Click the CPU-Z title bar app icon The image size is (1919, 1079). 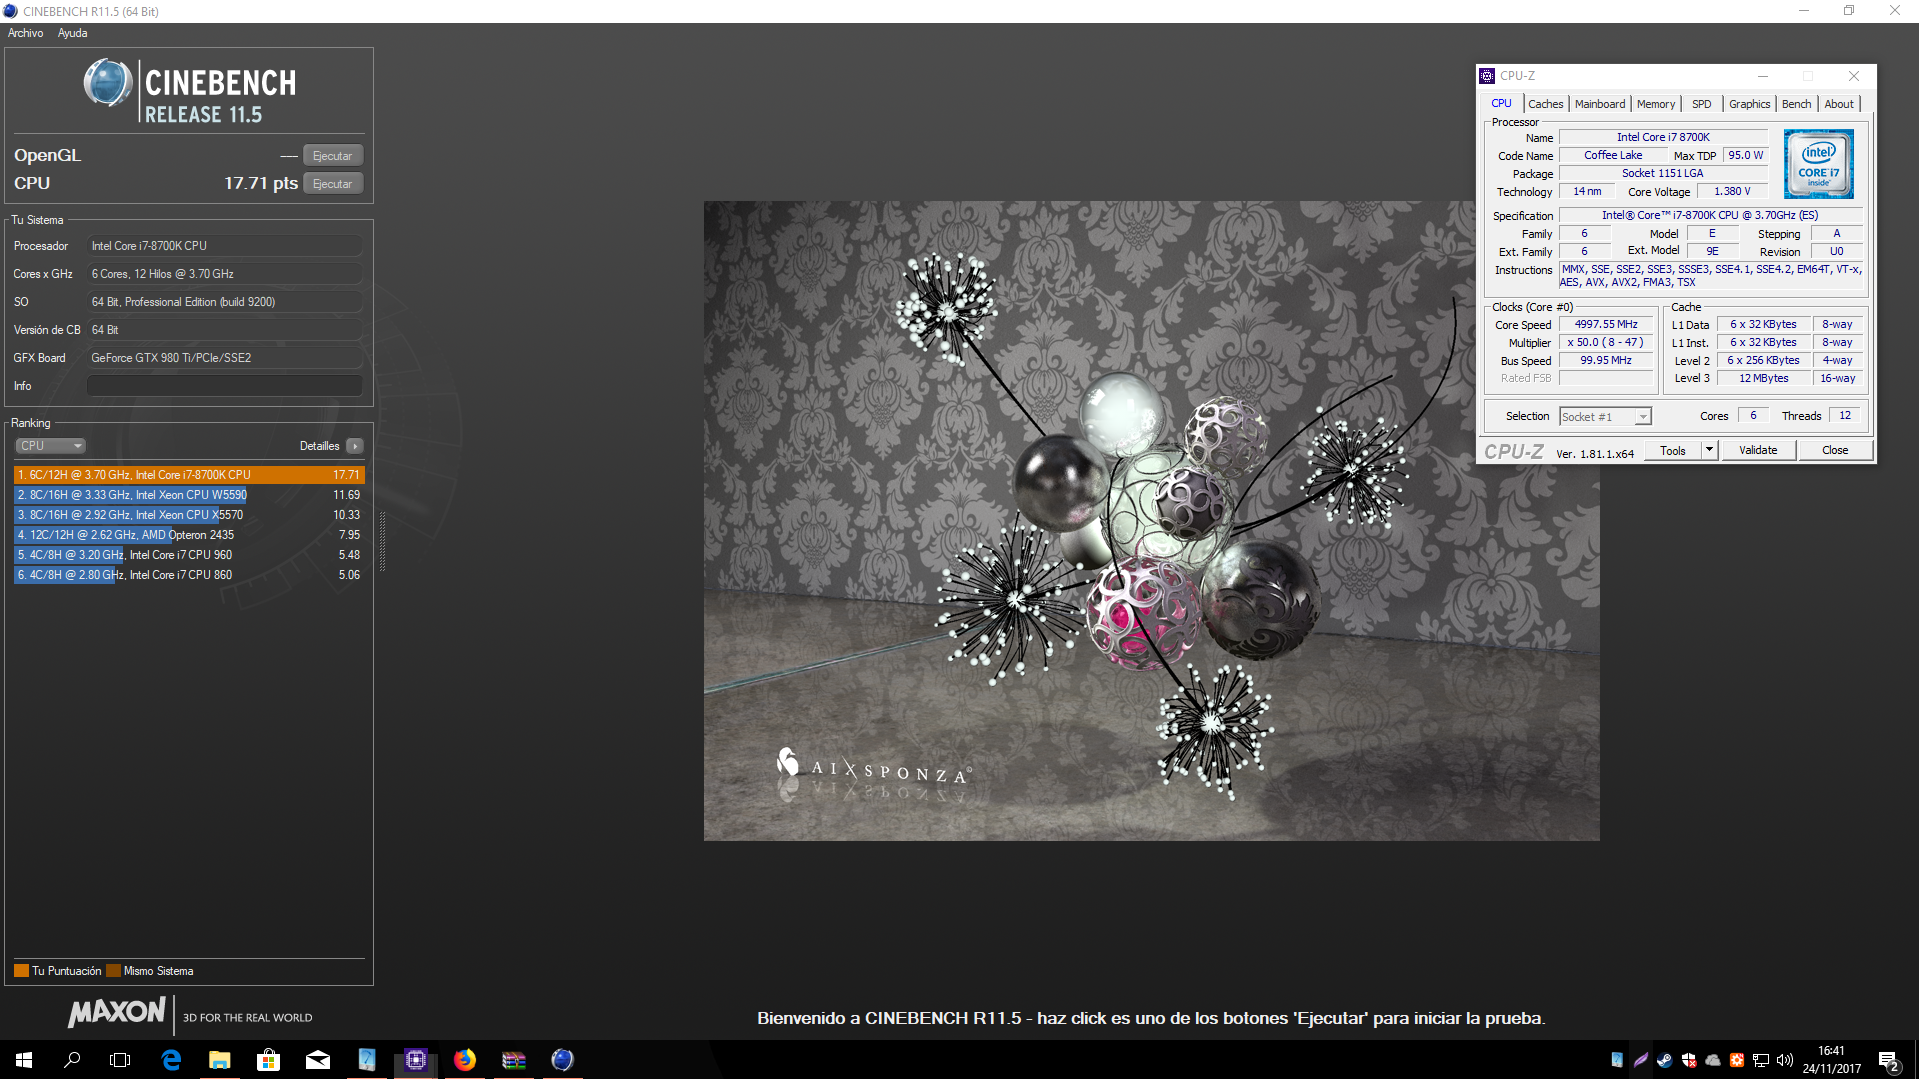pyautogui.click(x=1487, y=76)
